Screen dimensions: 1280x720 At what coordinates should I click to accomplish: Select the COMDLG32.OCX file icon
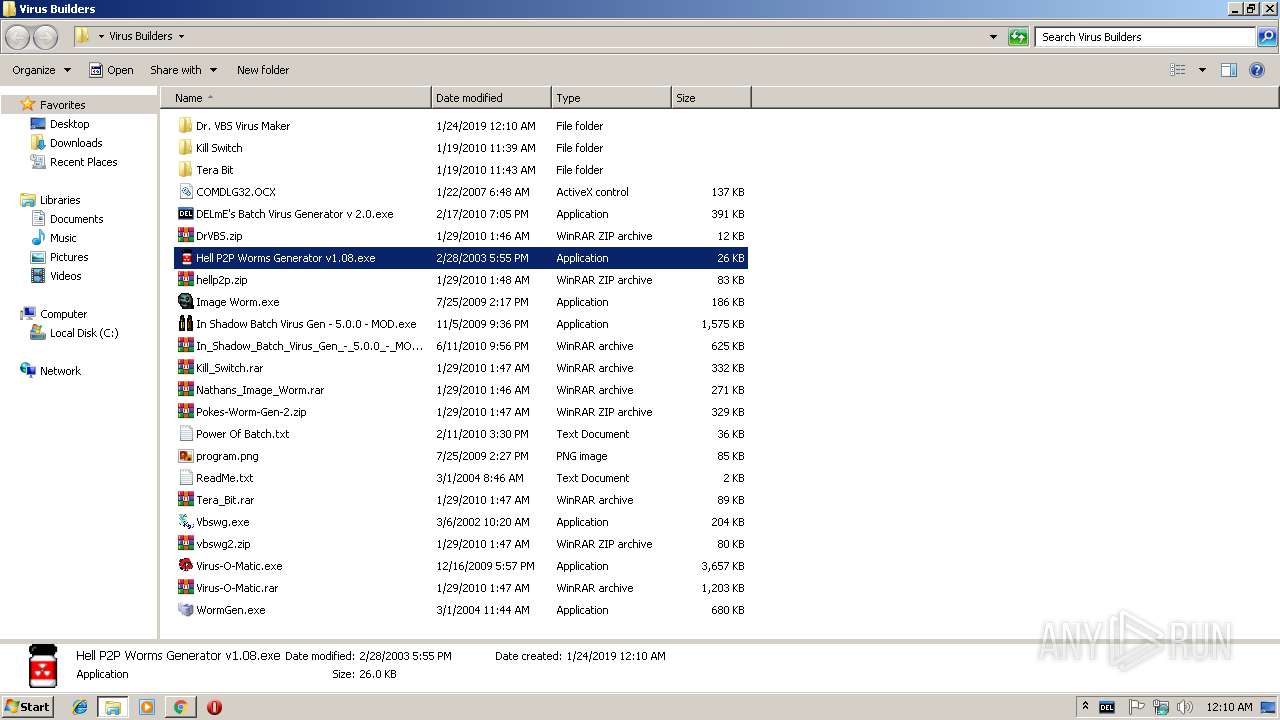185,192
